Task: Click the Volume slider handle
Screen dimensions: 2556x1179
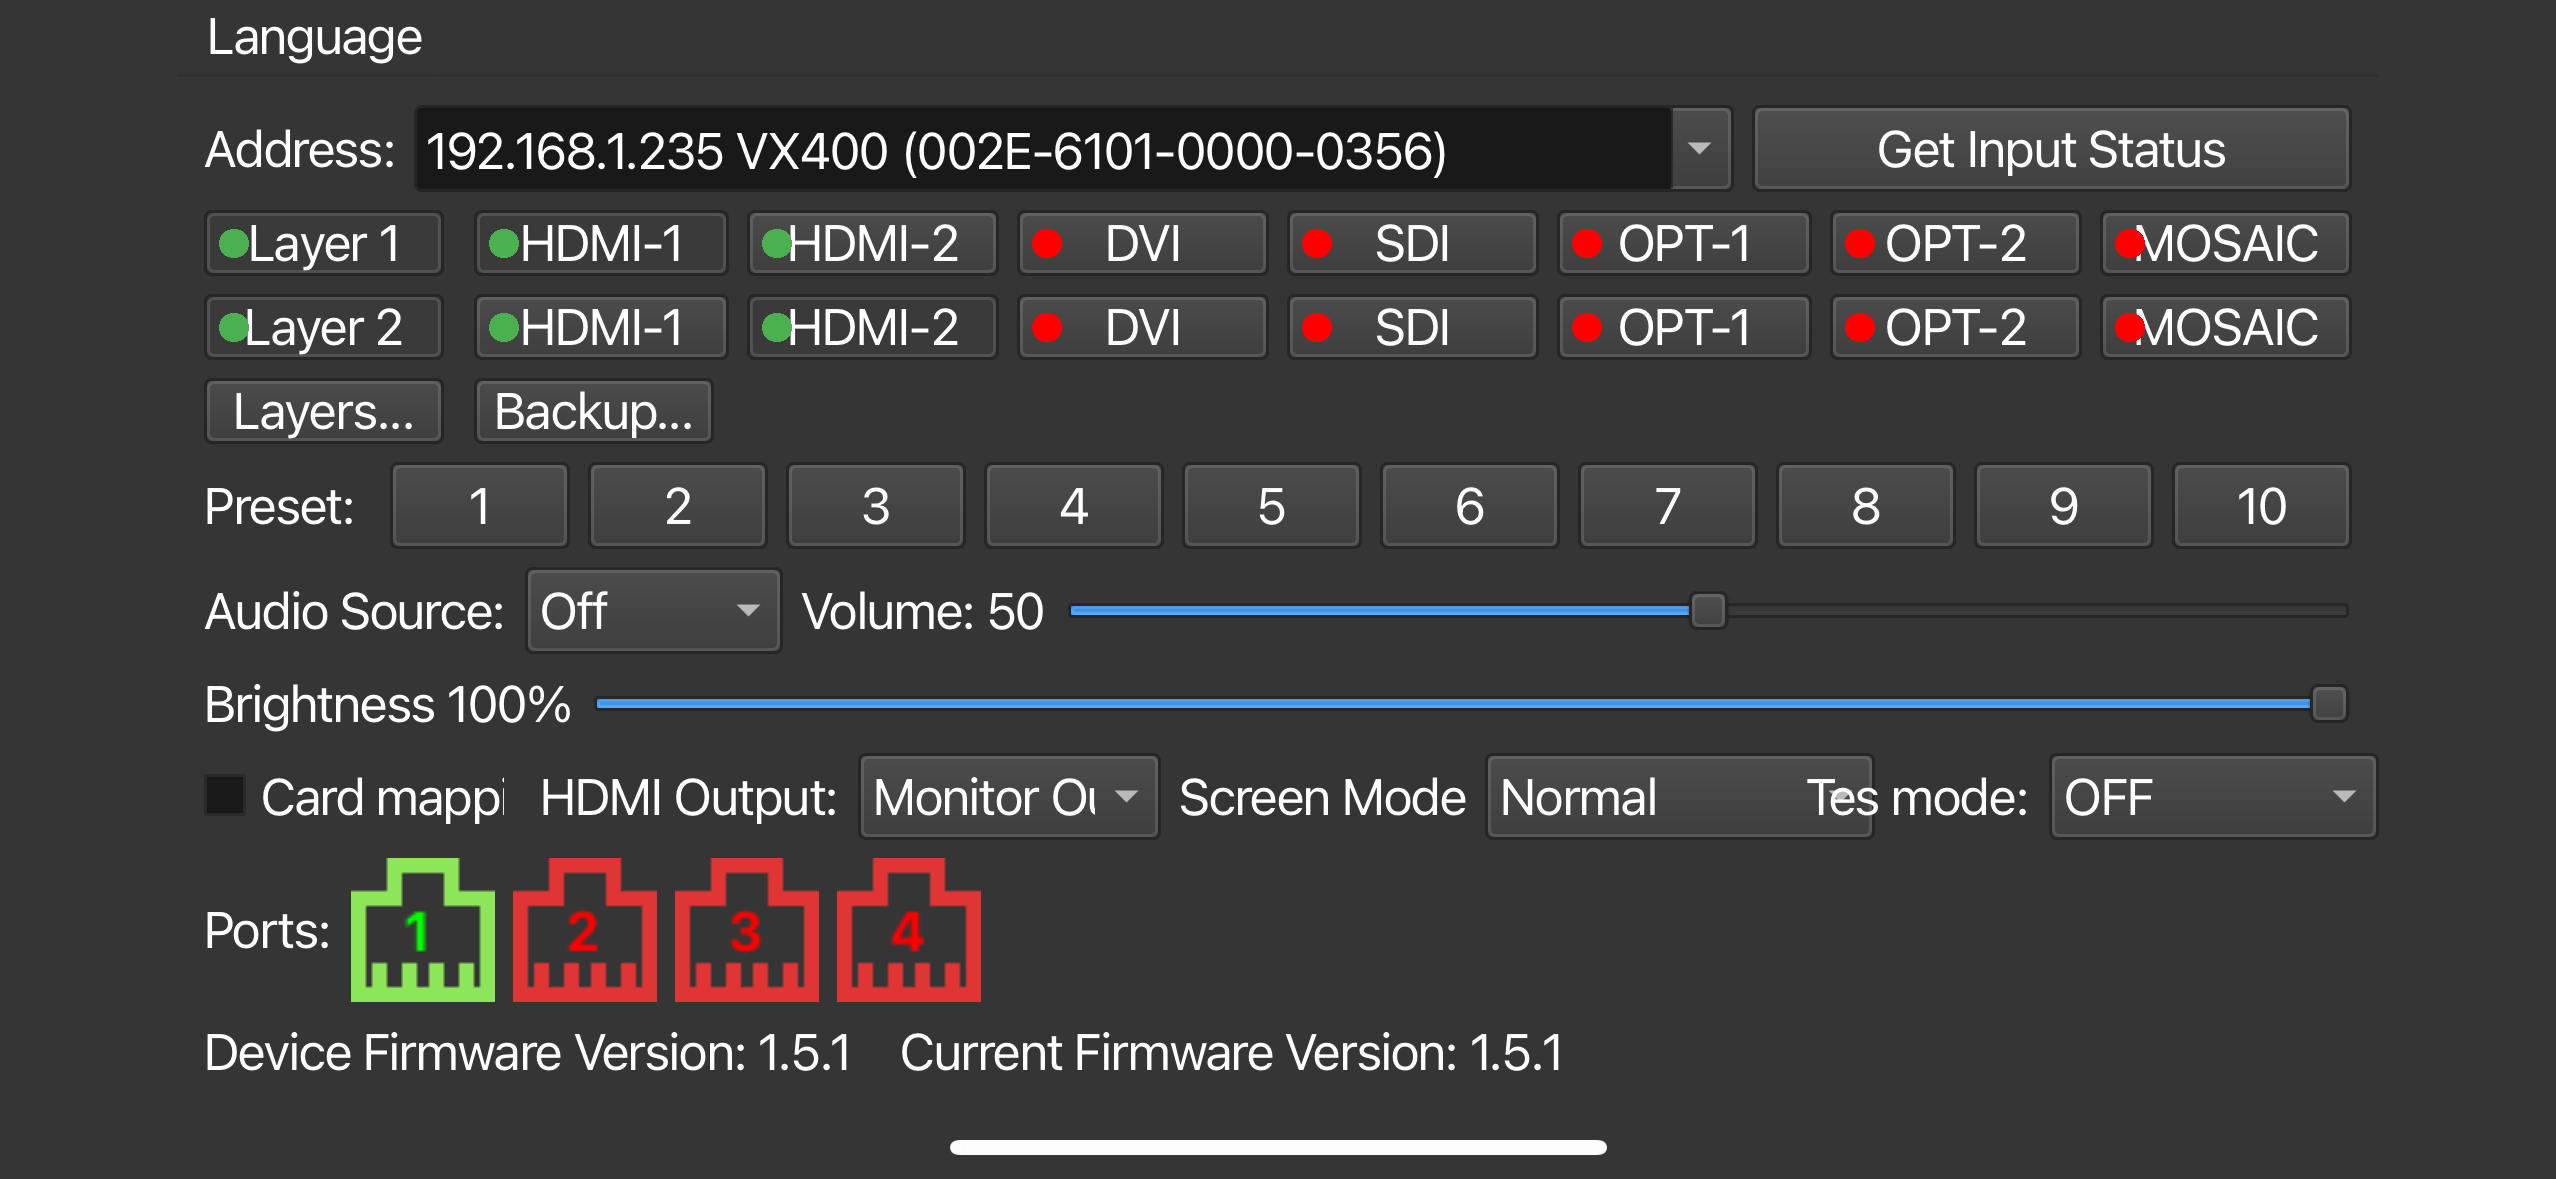Action: [1707, 612]
